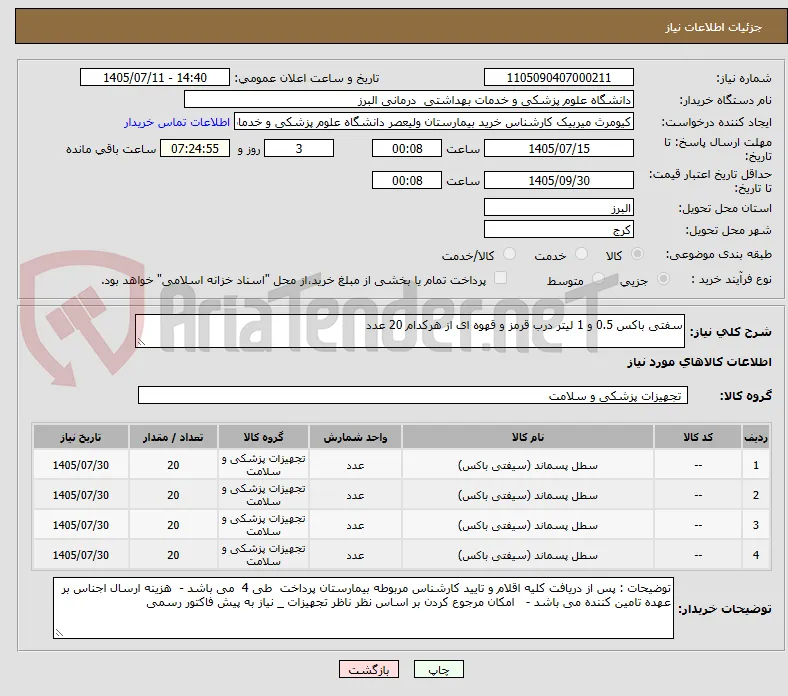The height and width of the screenshot is (696, 788).
Task: Click the توضیحات خریدار notes text area
Action: click(x=363, y=608)
